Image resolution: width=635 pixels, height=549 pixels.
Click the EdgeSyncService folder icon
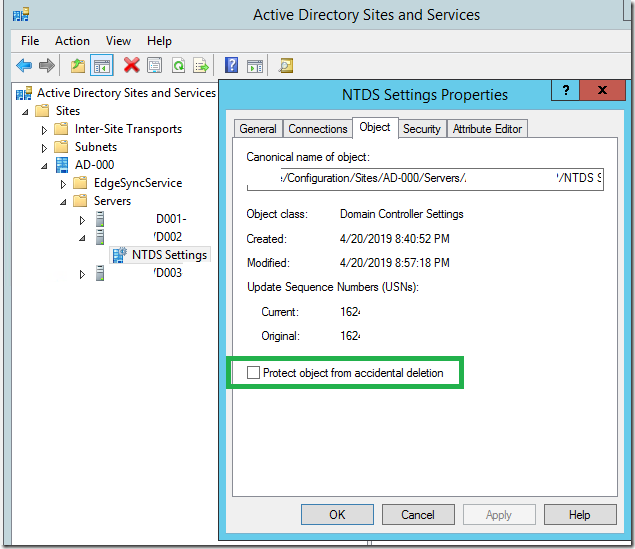80,183
